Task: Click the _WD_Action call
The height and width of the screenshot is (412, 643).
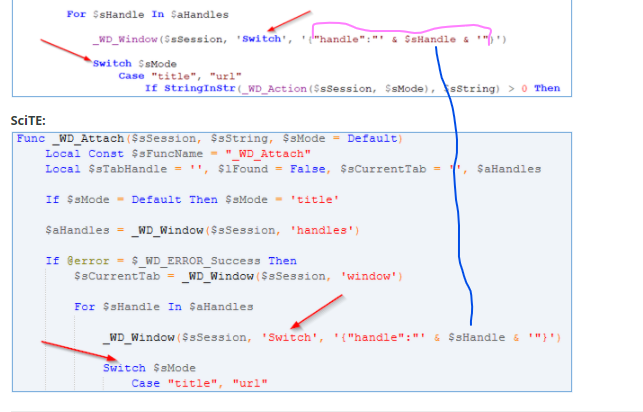Action: (x=274, y=89)
